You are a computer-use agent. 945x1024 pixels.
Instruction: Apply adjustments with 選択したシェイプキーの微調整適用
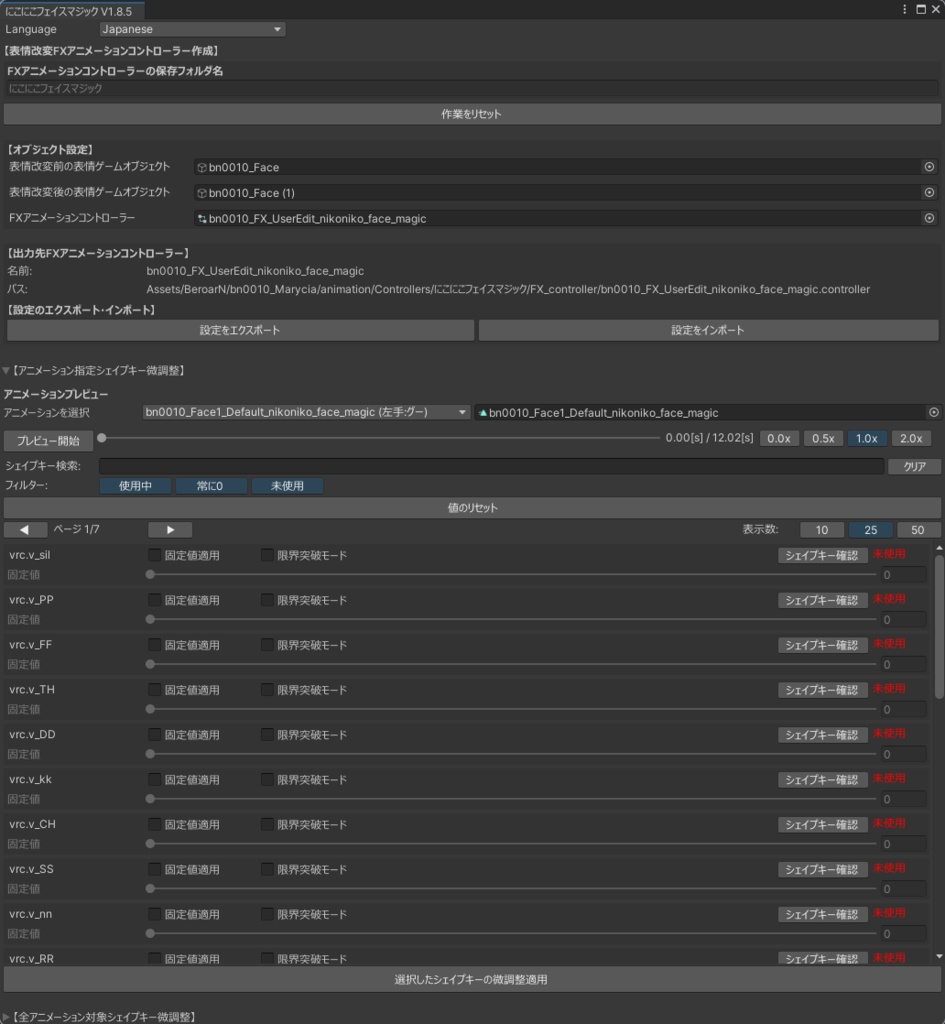tap(472, 979)
